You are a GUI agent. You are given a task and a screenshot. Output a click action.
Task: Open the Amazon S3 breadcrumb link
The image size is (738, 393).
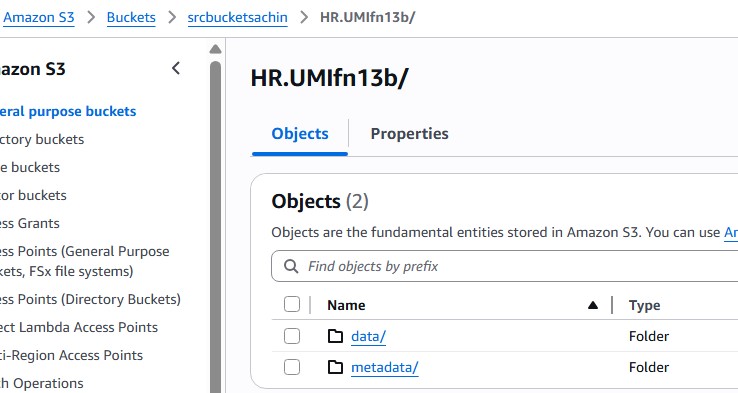click(39, 17)
